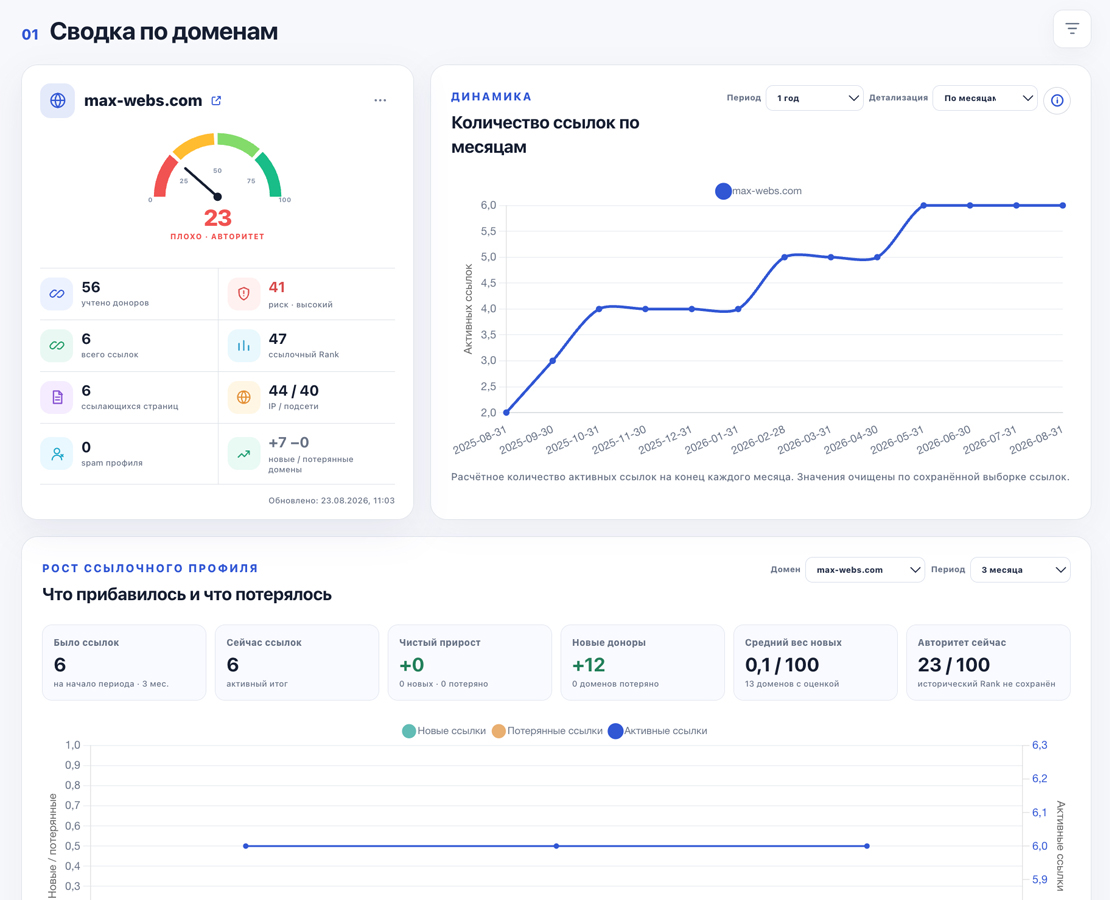Image resolution: width=1110 pixels, height=900 pixels.
Task: Click the Новые доноры +12 card
Action: [x=642, y=663]
